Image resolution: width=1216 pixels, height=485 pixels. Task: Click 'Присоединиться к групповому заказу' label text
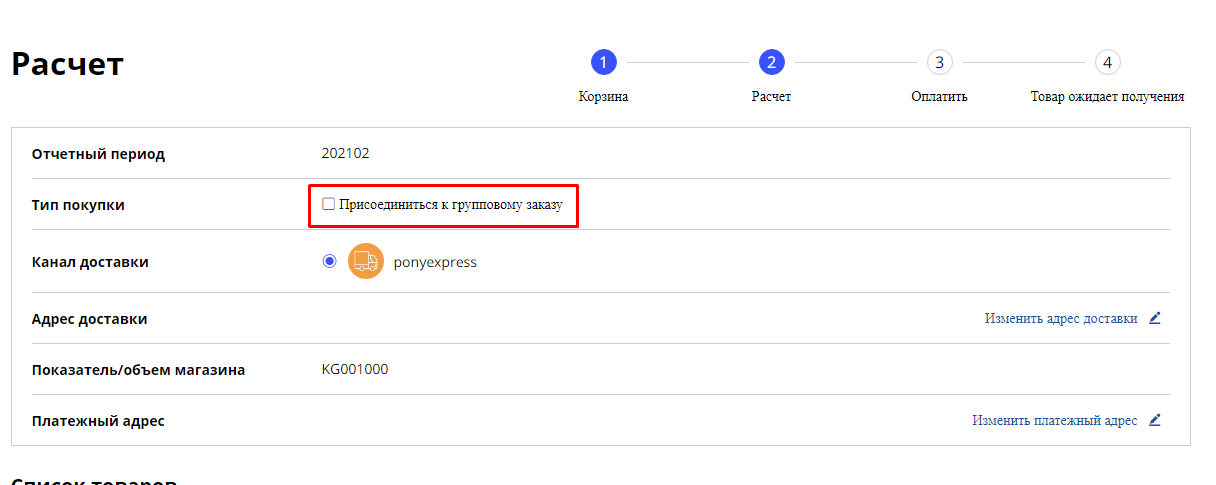click(451, 205)
